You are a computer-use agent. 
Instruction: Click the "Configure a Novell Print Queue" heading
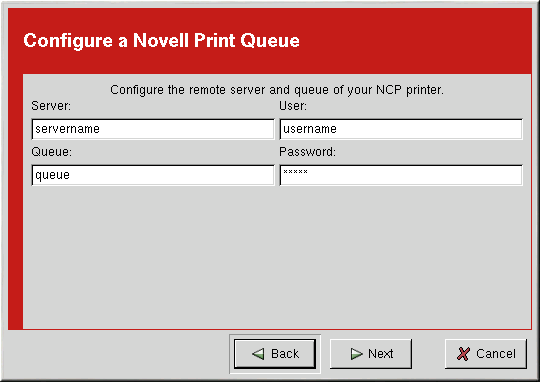(x=162, y=40)
